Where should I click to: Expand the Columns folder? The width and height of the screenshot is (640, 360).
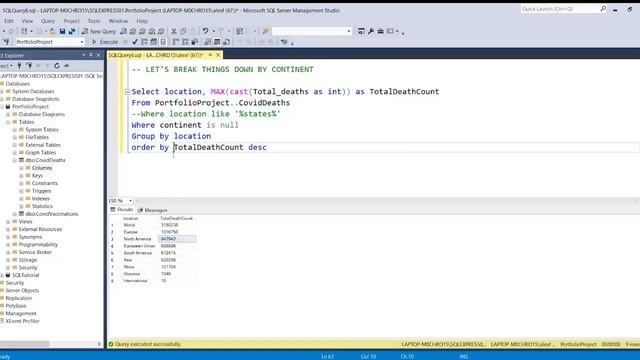click(21, 168)
